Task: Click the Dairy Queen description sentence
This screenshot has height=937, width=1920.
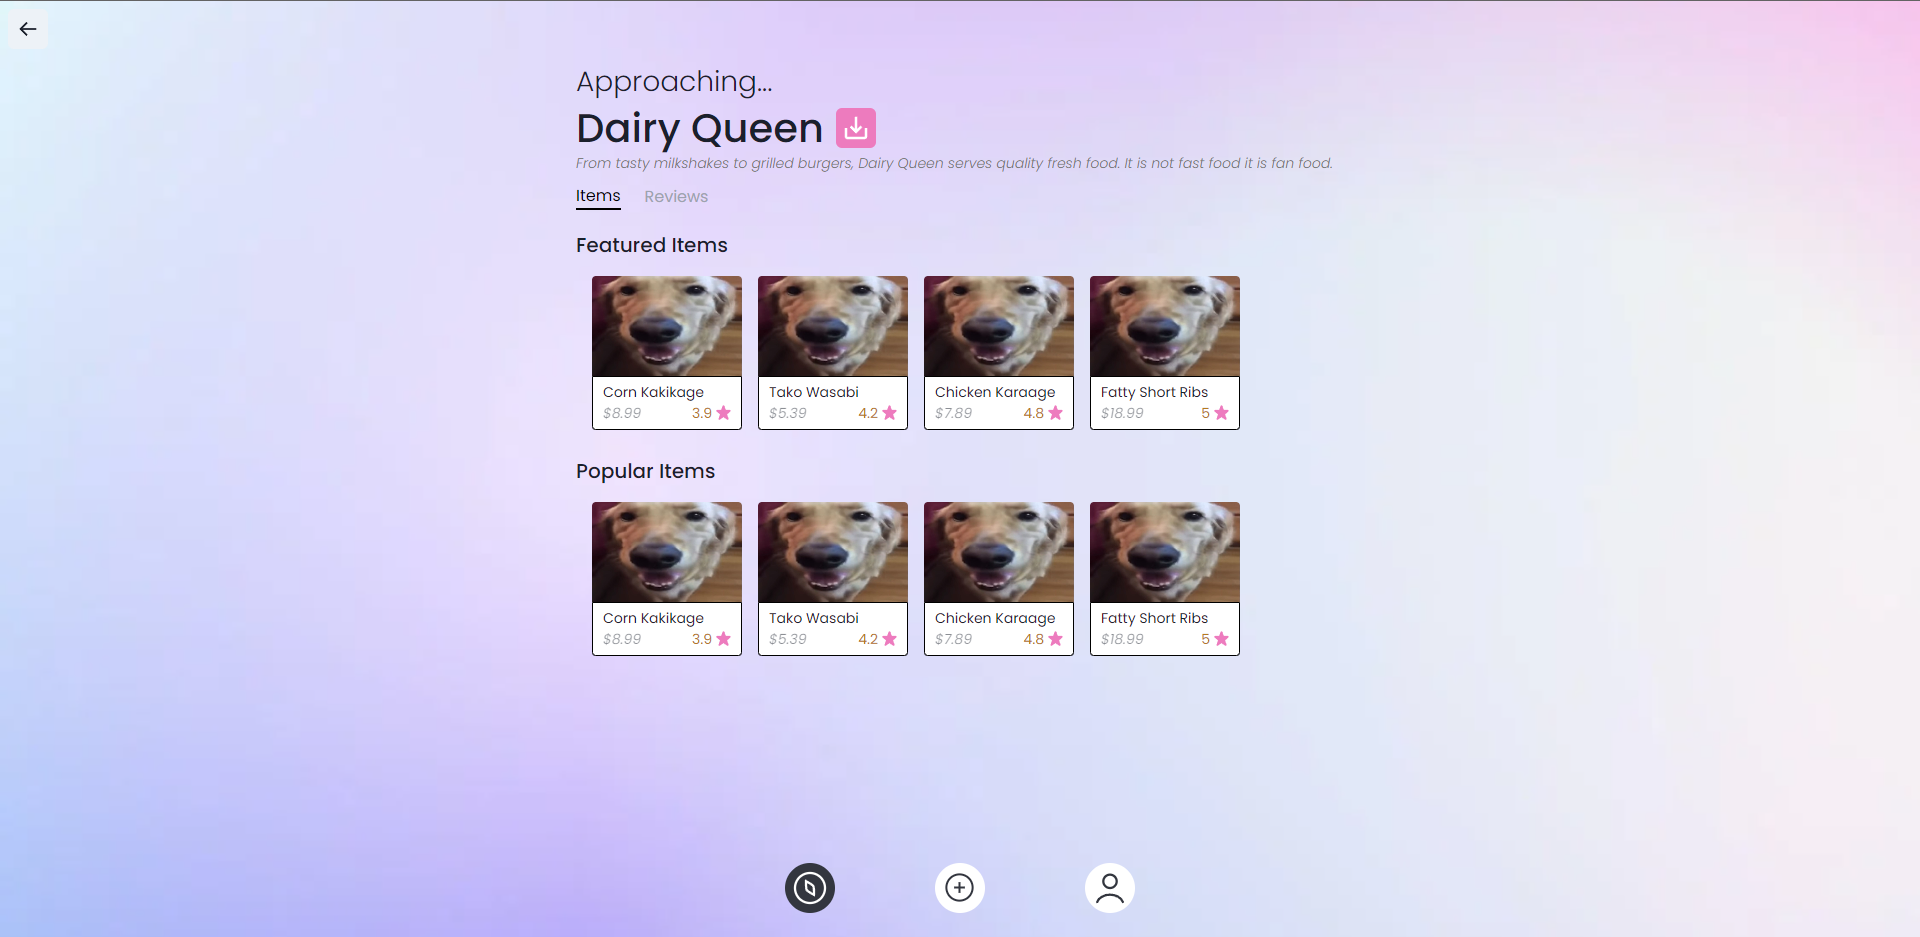Action: [x=954, y=163]
